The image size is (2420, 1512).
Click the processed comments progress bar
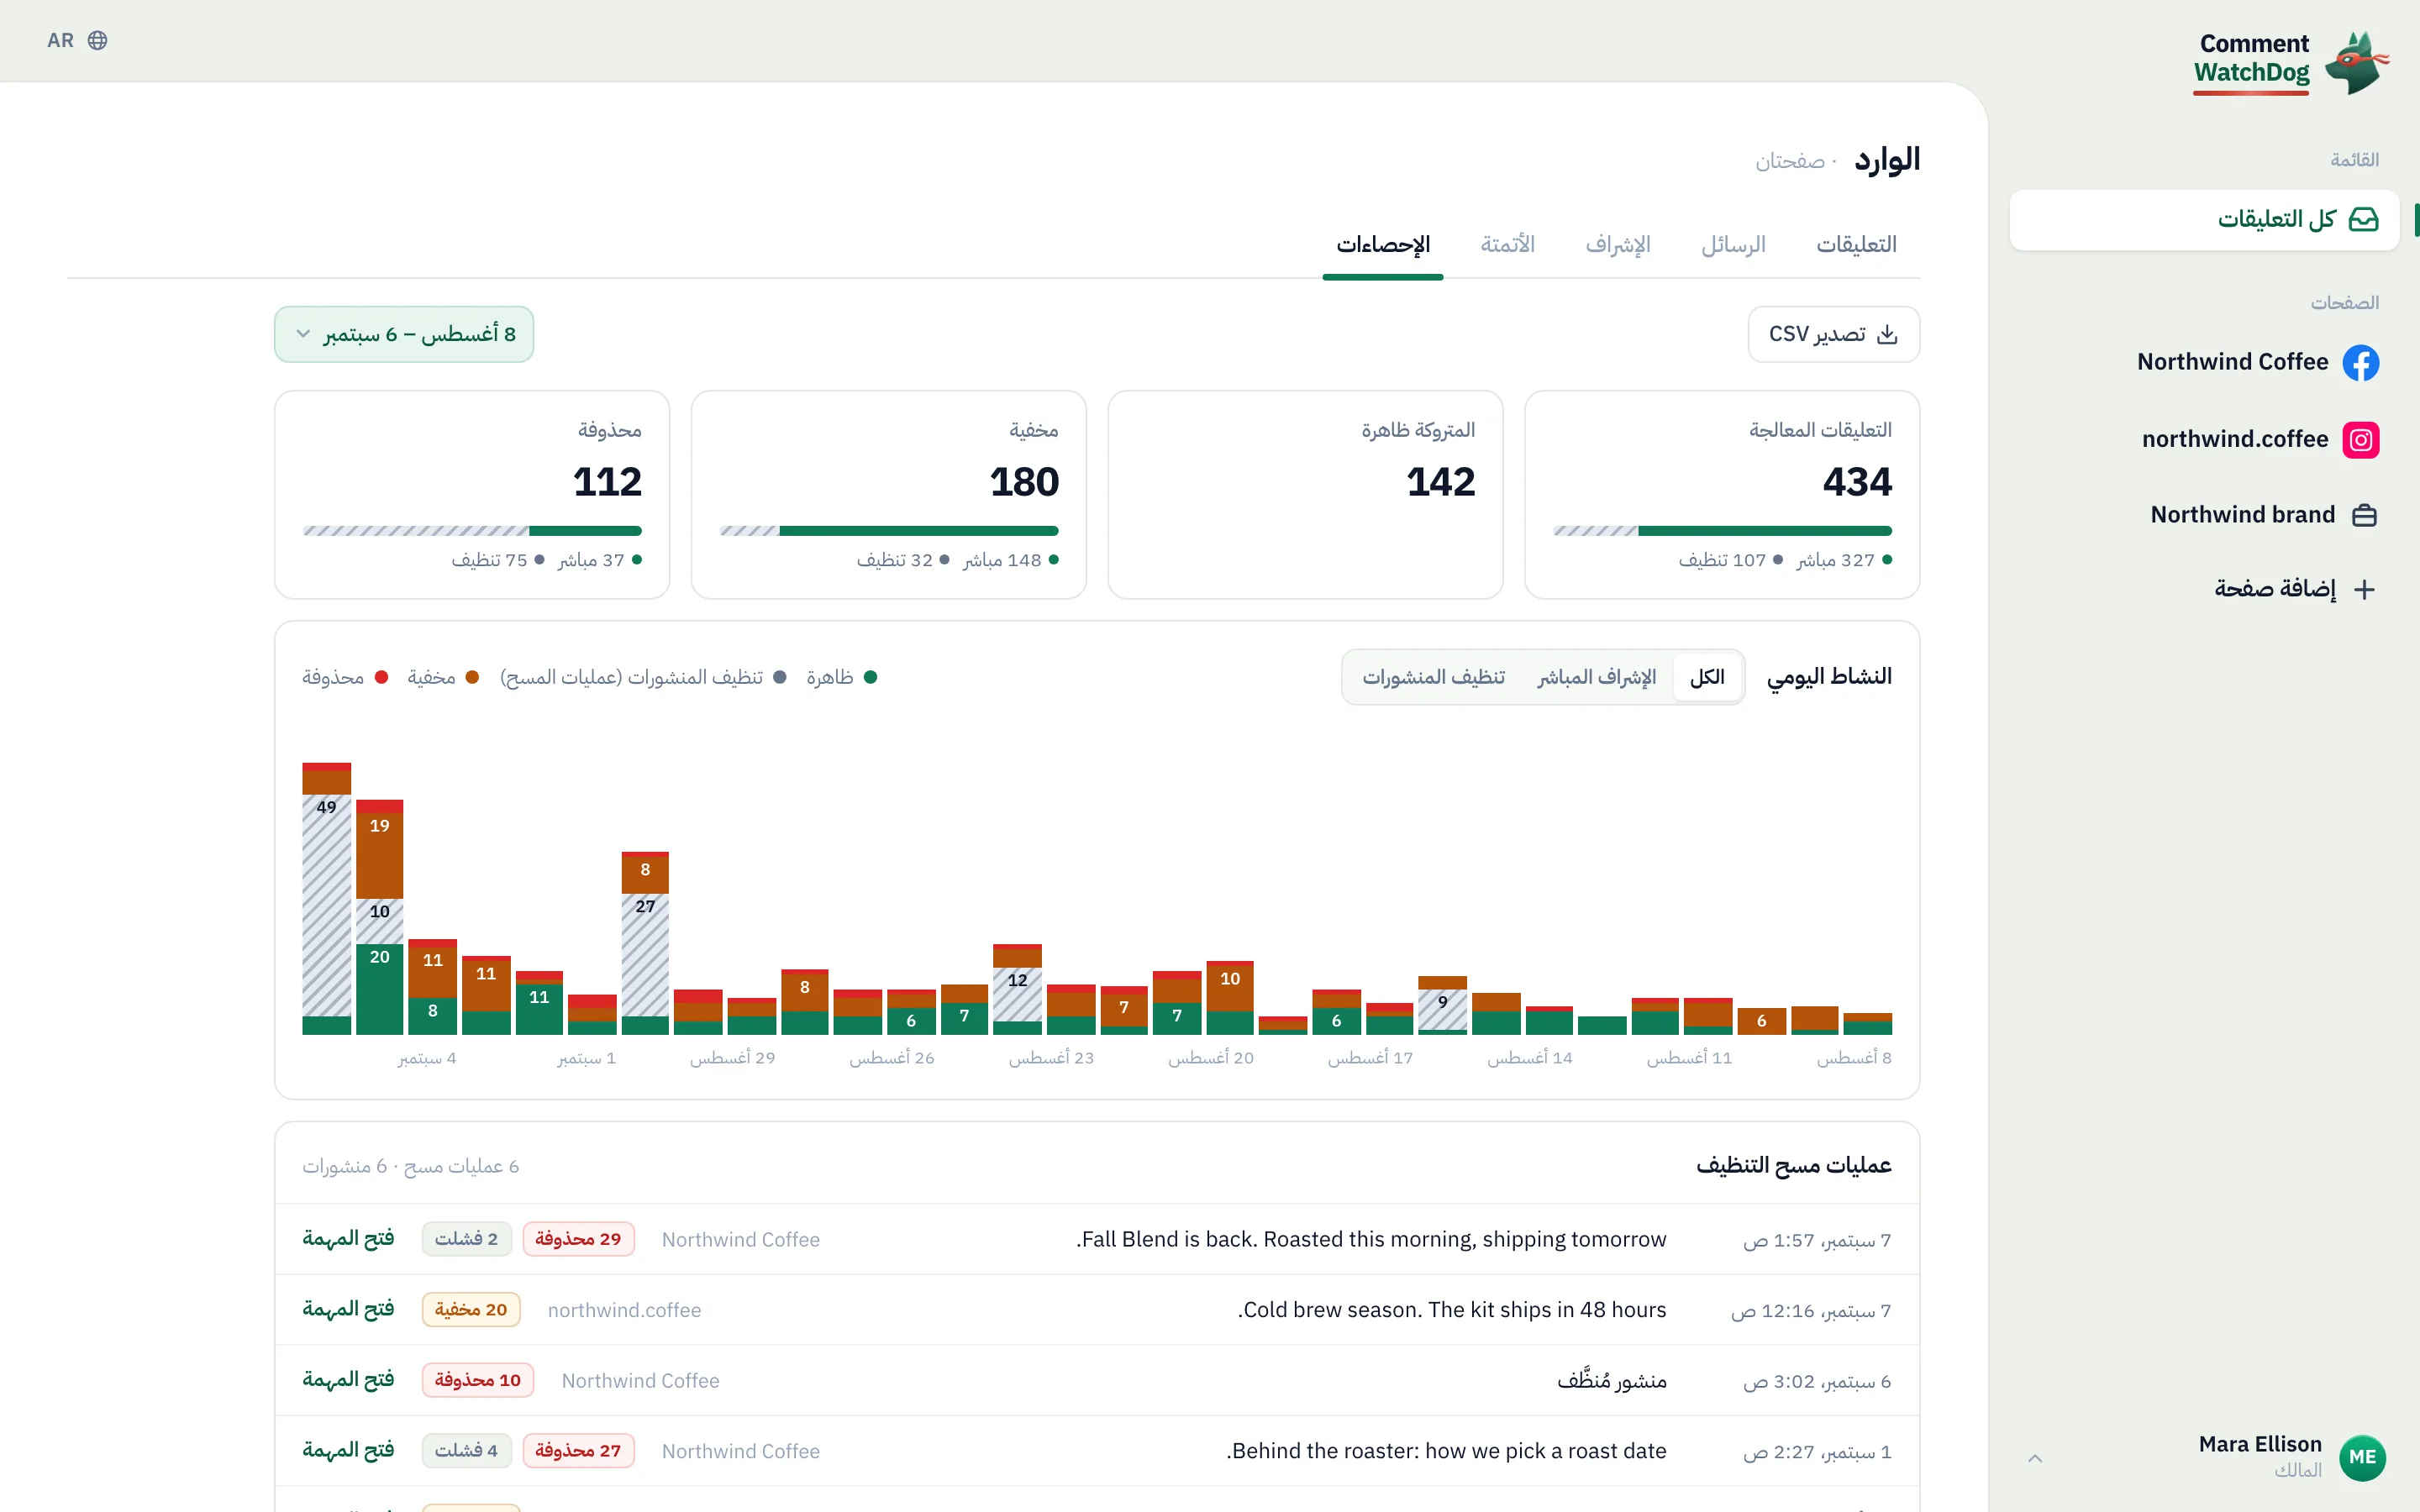click(x=1722, y=531)
